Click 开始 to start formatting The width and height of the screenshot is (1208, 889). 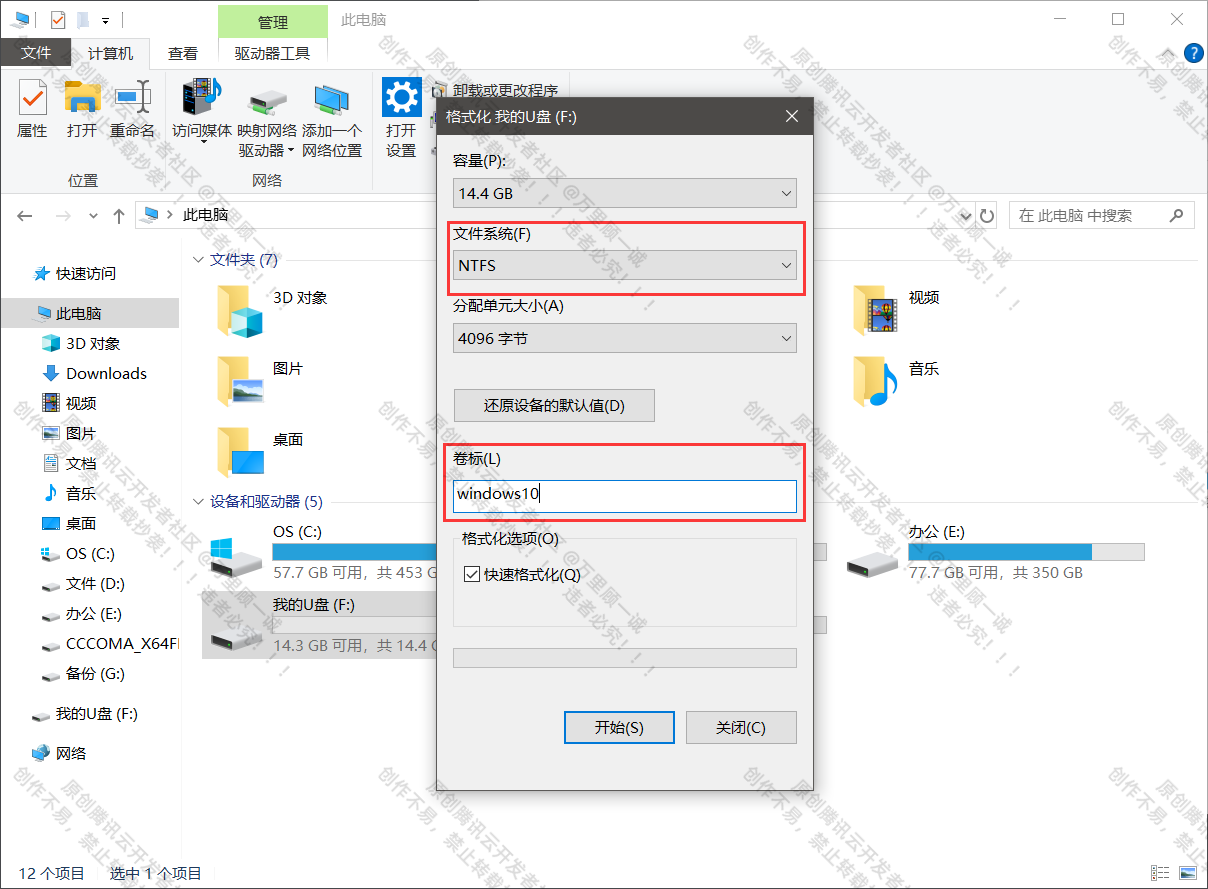pyautogui.click(x=619, y=727)
